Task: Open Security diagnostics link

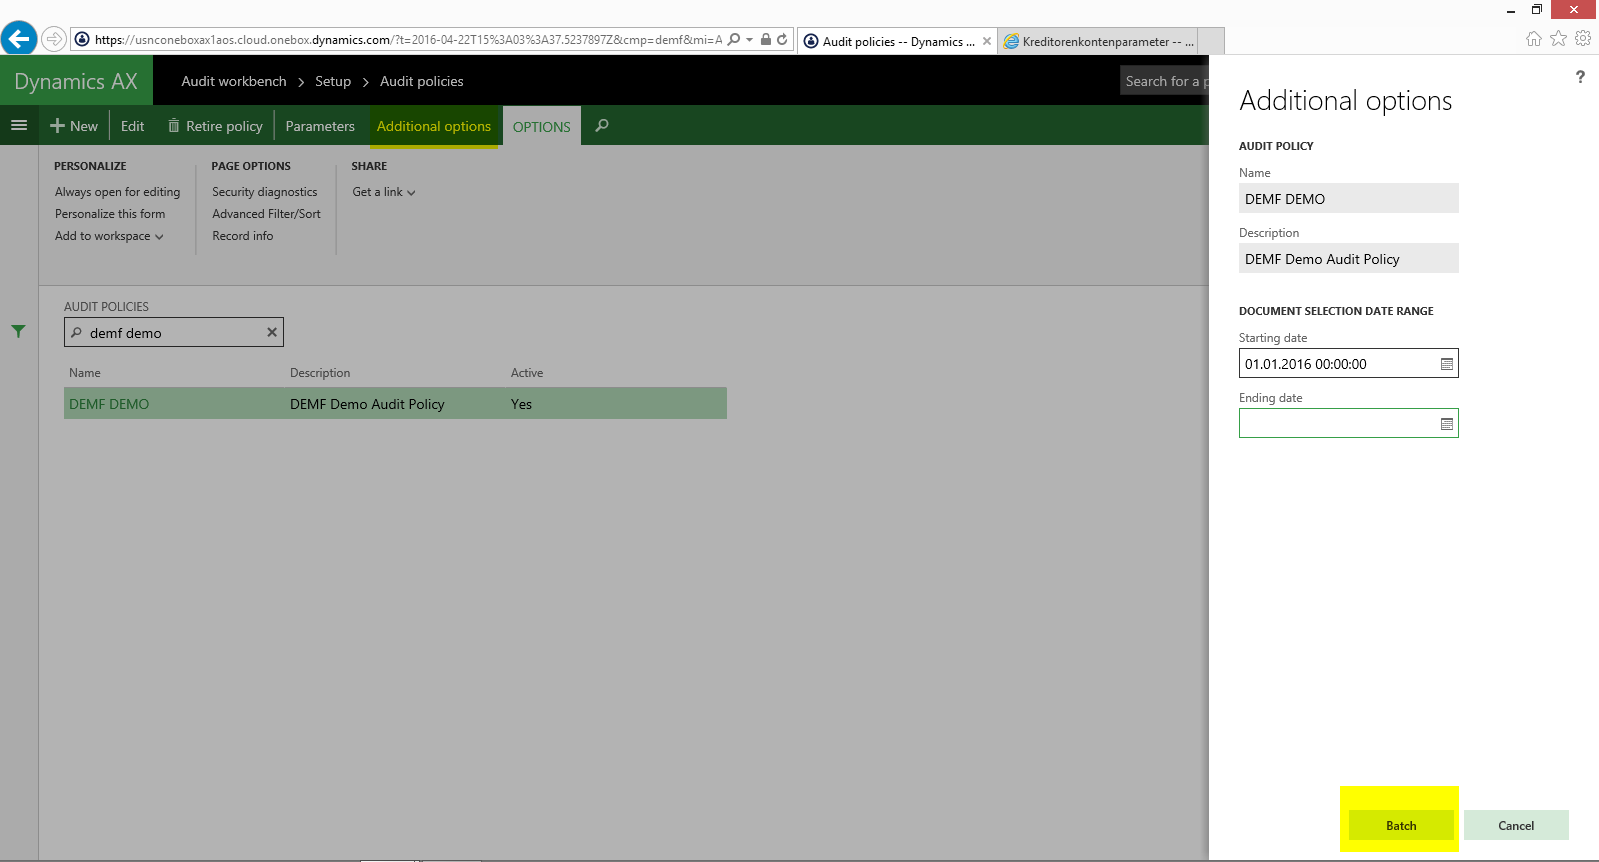Action: (264, 192)
